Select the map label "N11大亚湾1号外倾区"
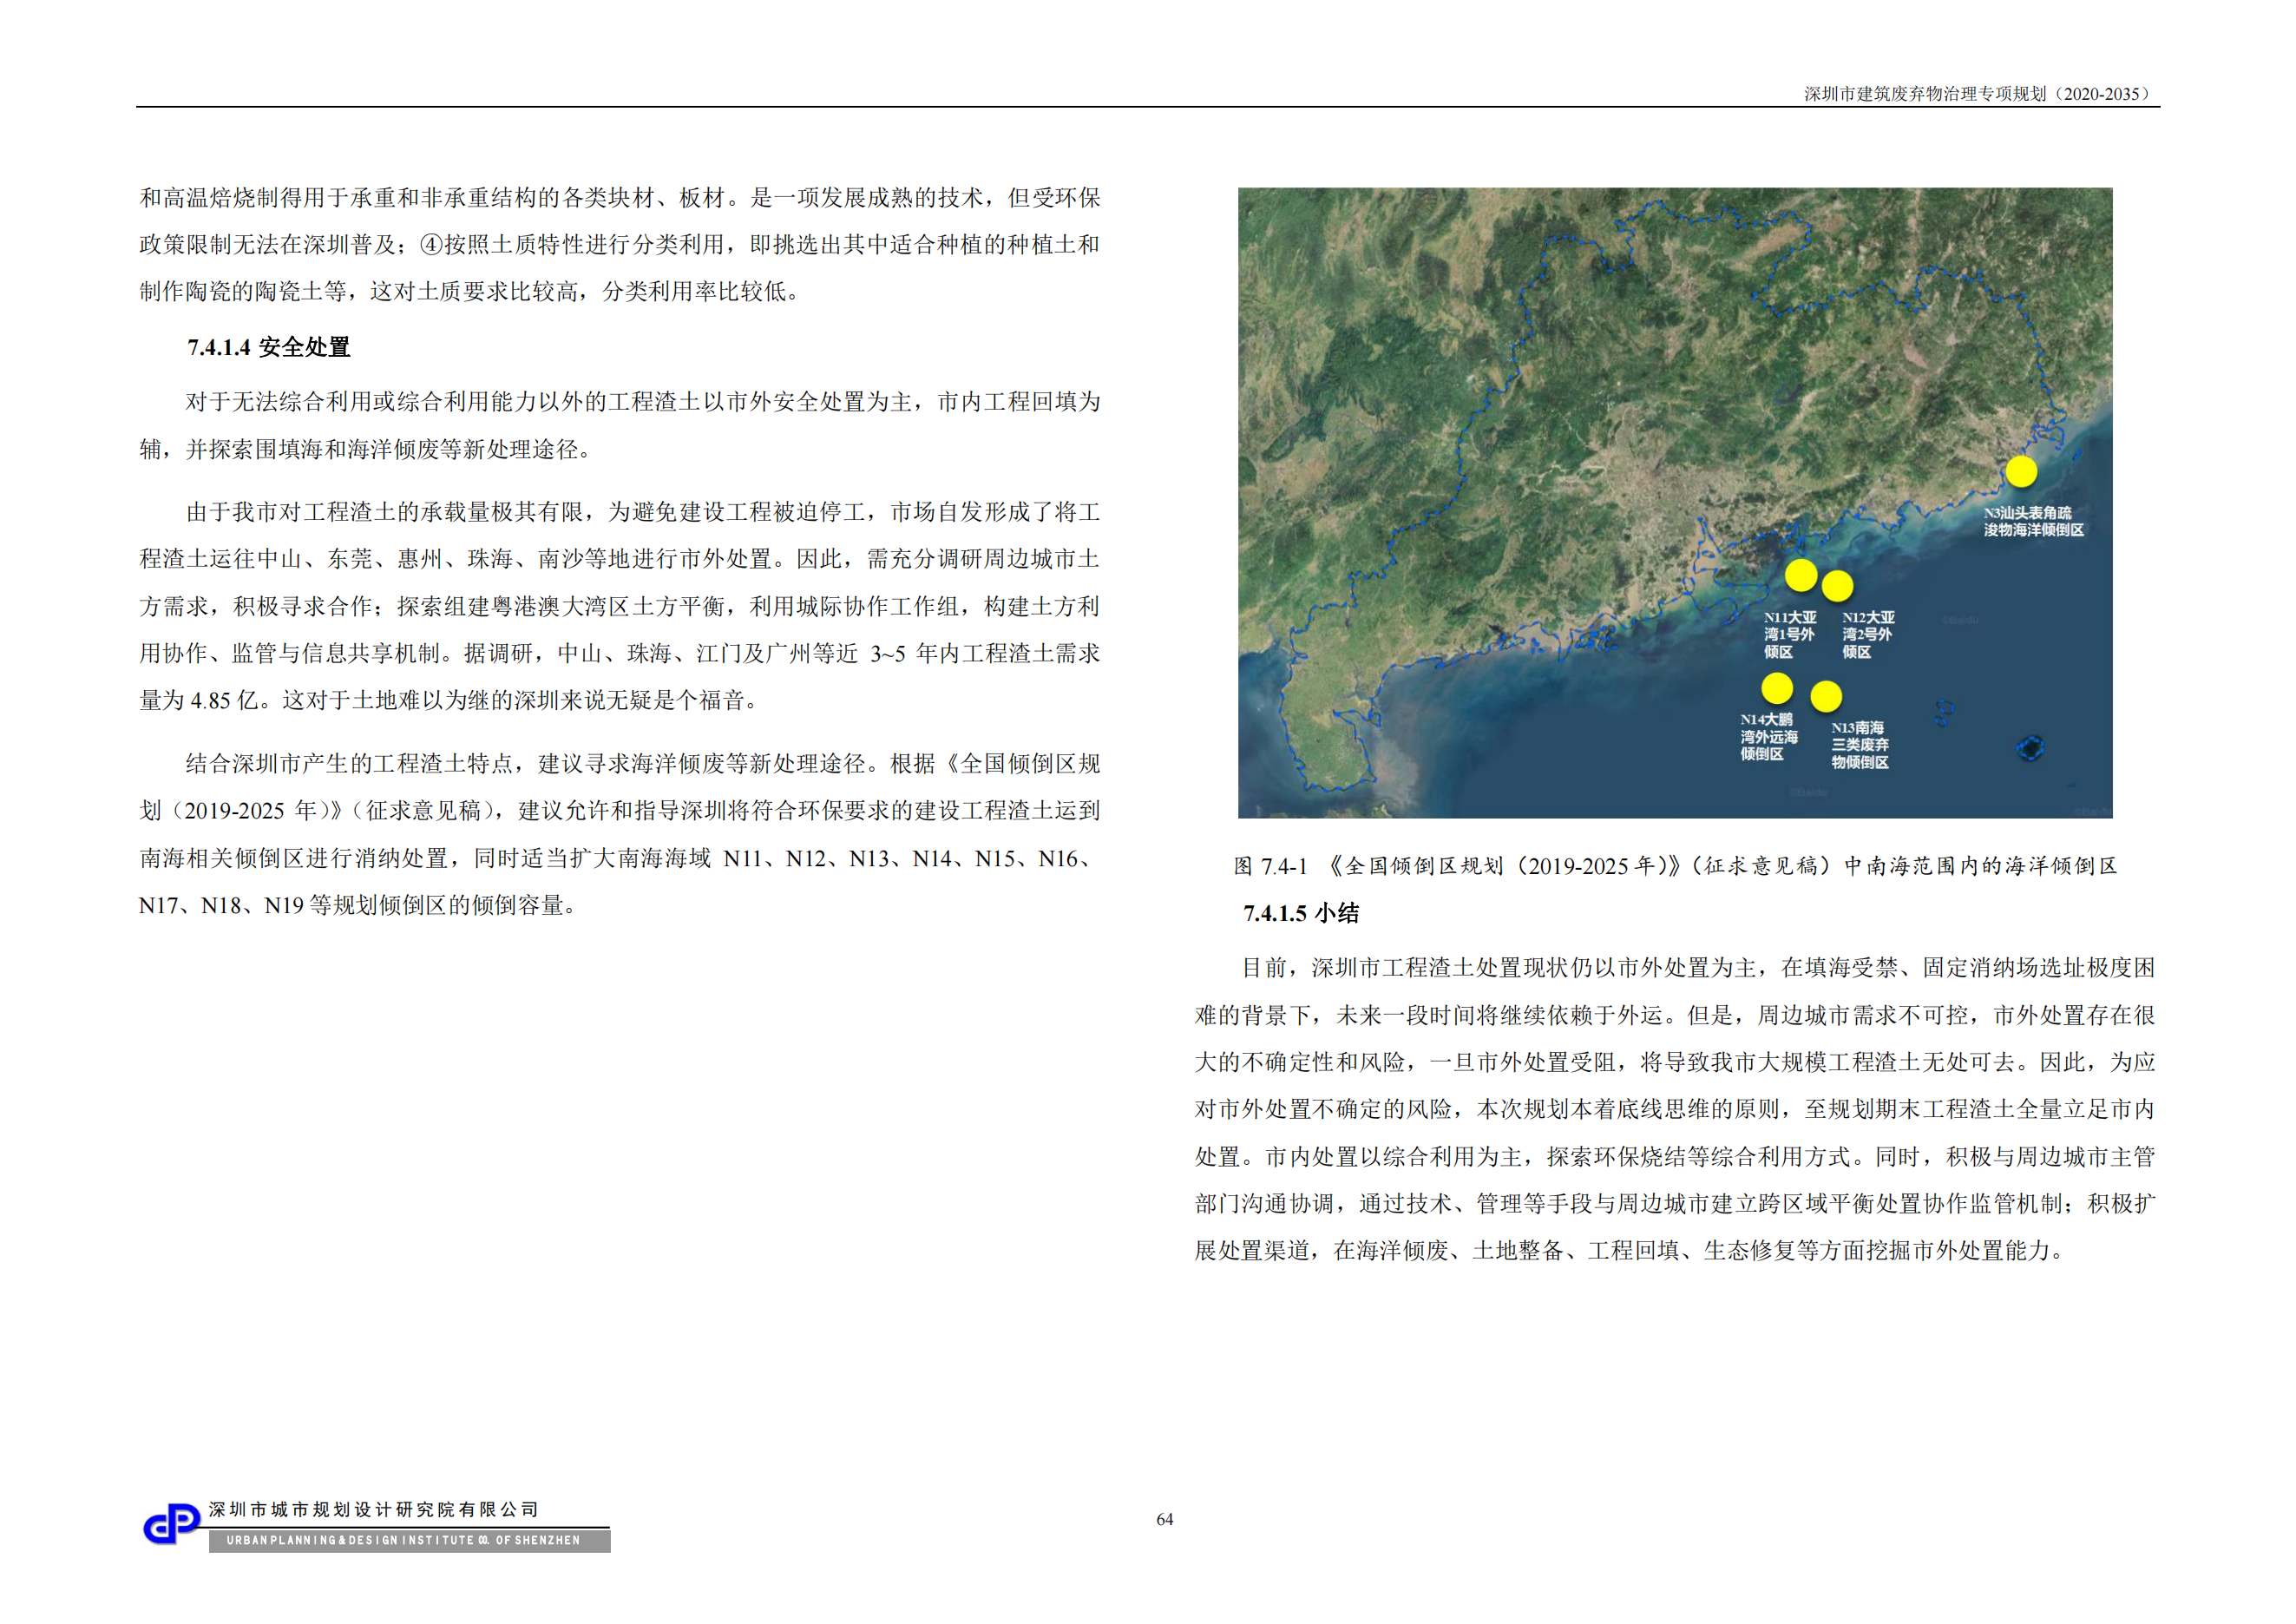2296x1624 pixels. pos(1790,635)
